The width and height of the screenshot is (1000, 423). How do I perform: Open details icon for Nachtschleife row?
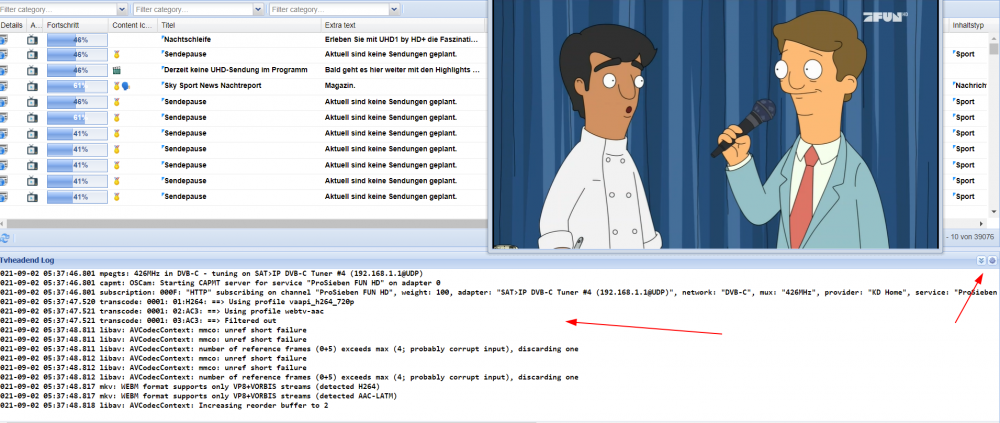[x=4, y=40]
